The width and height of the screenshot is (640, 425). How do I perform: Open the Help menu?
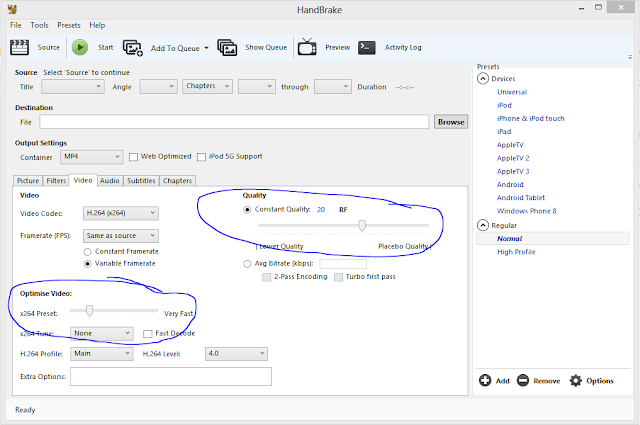pyautogui.click(x=97, y=25)
